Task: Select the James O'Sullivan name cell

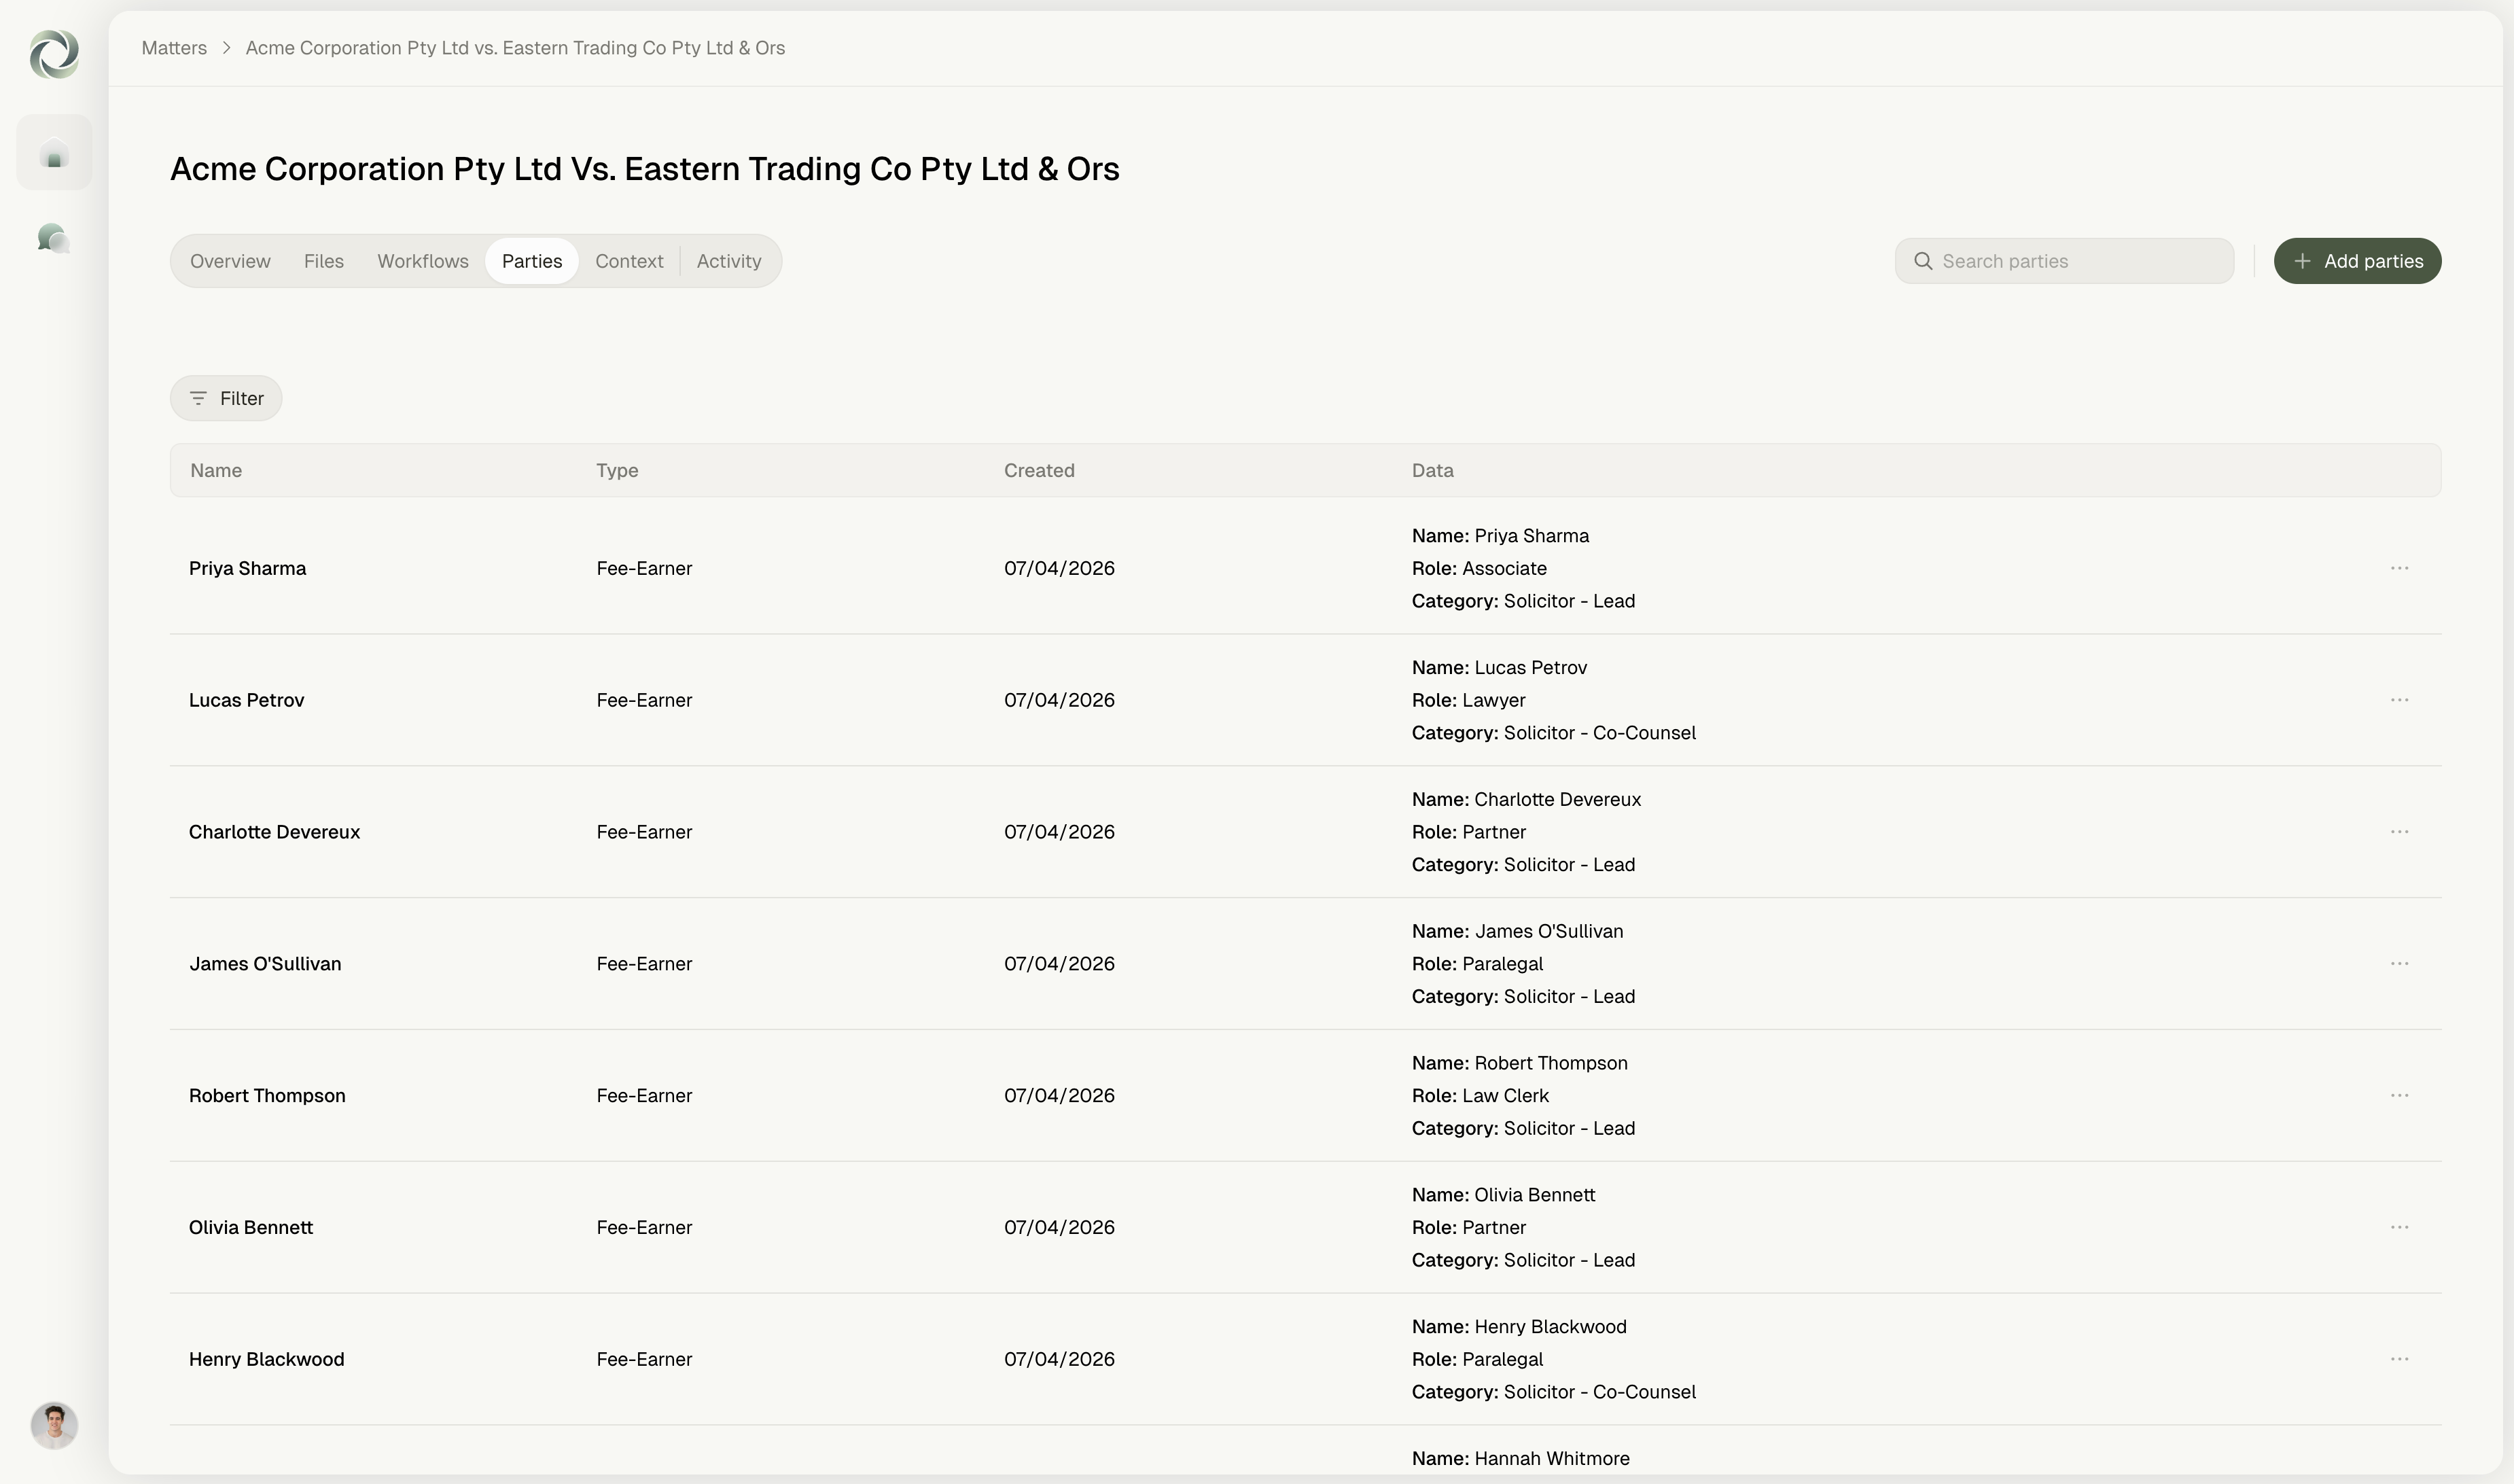Action: (265, 964)
